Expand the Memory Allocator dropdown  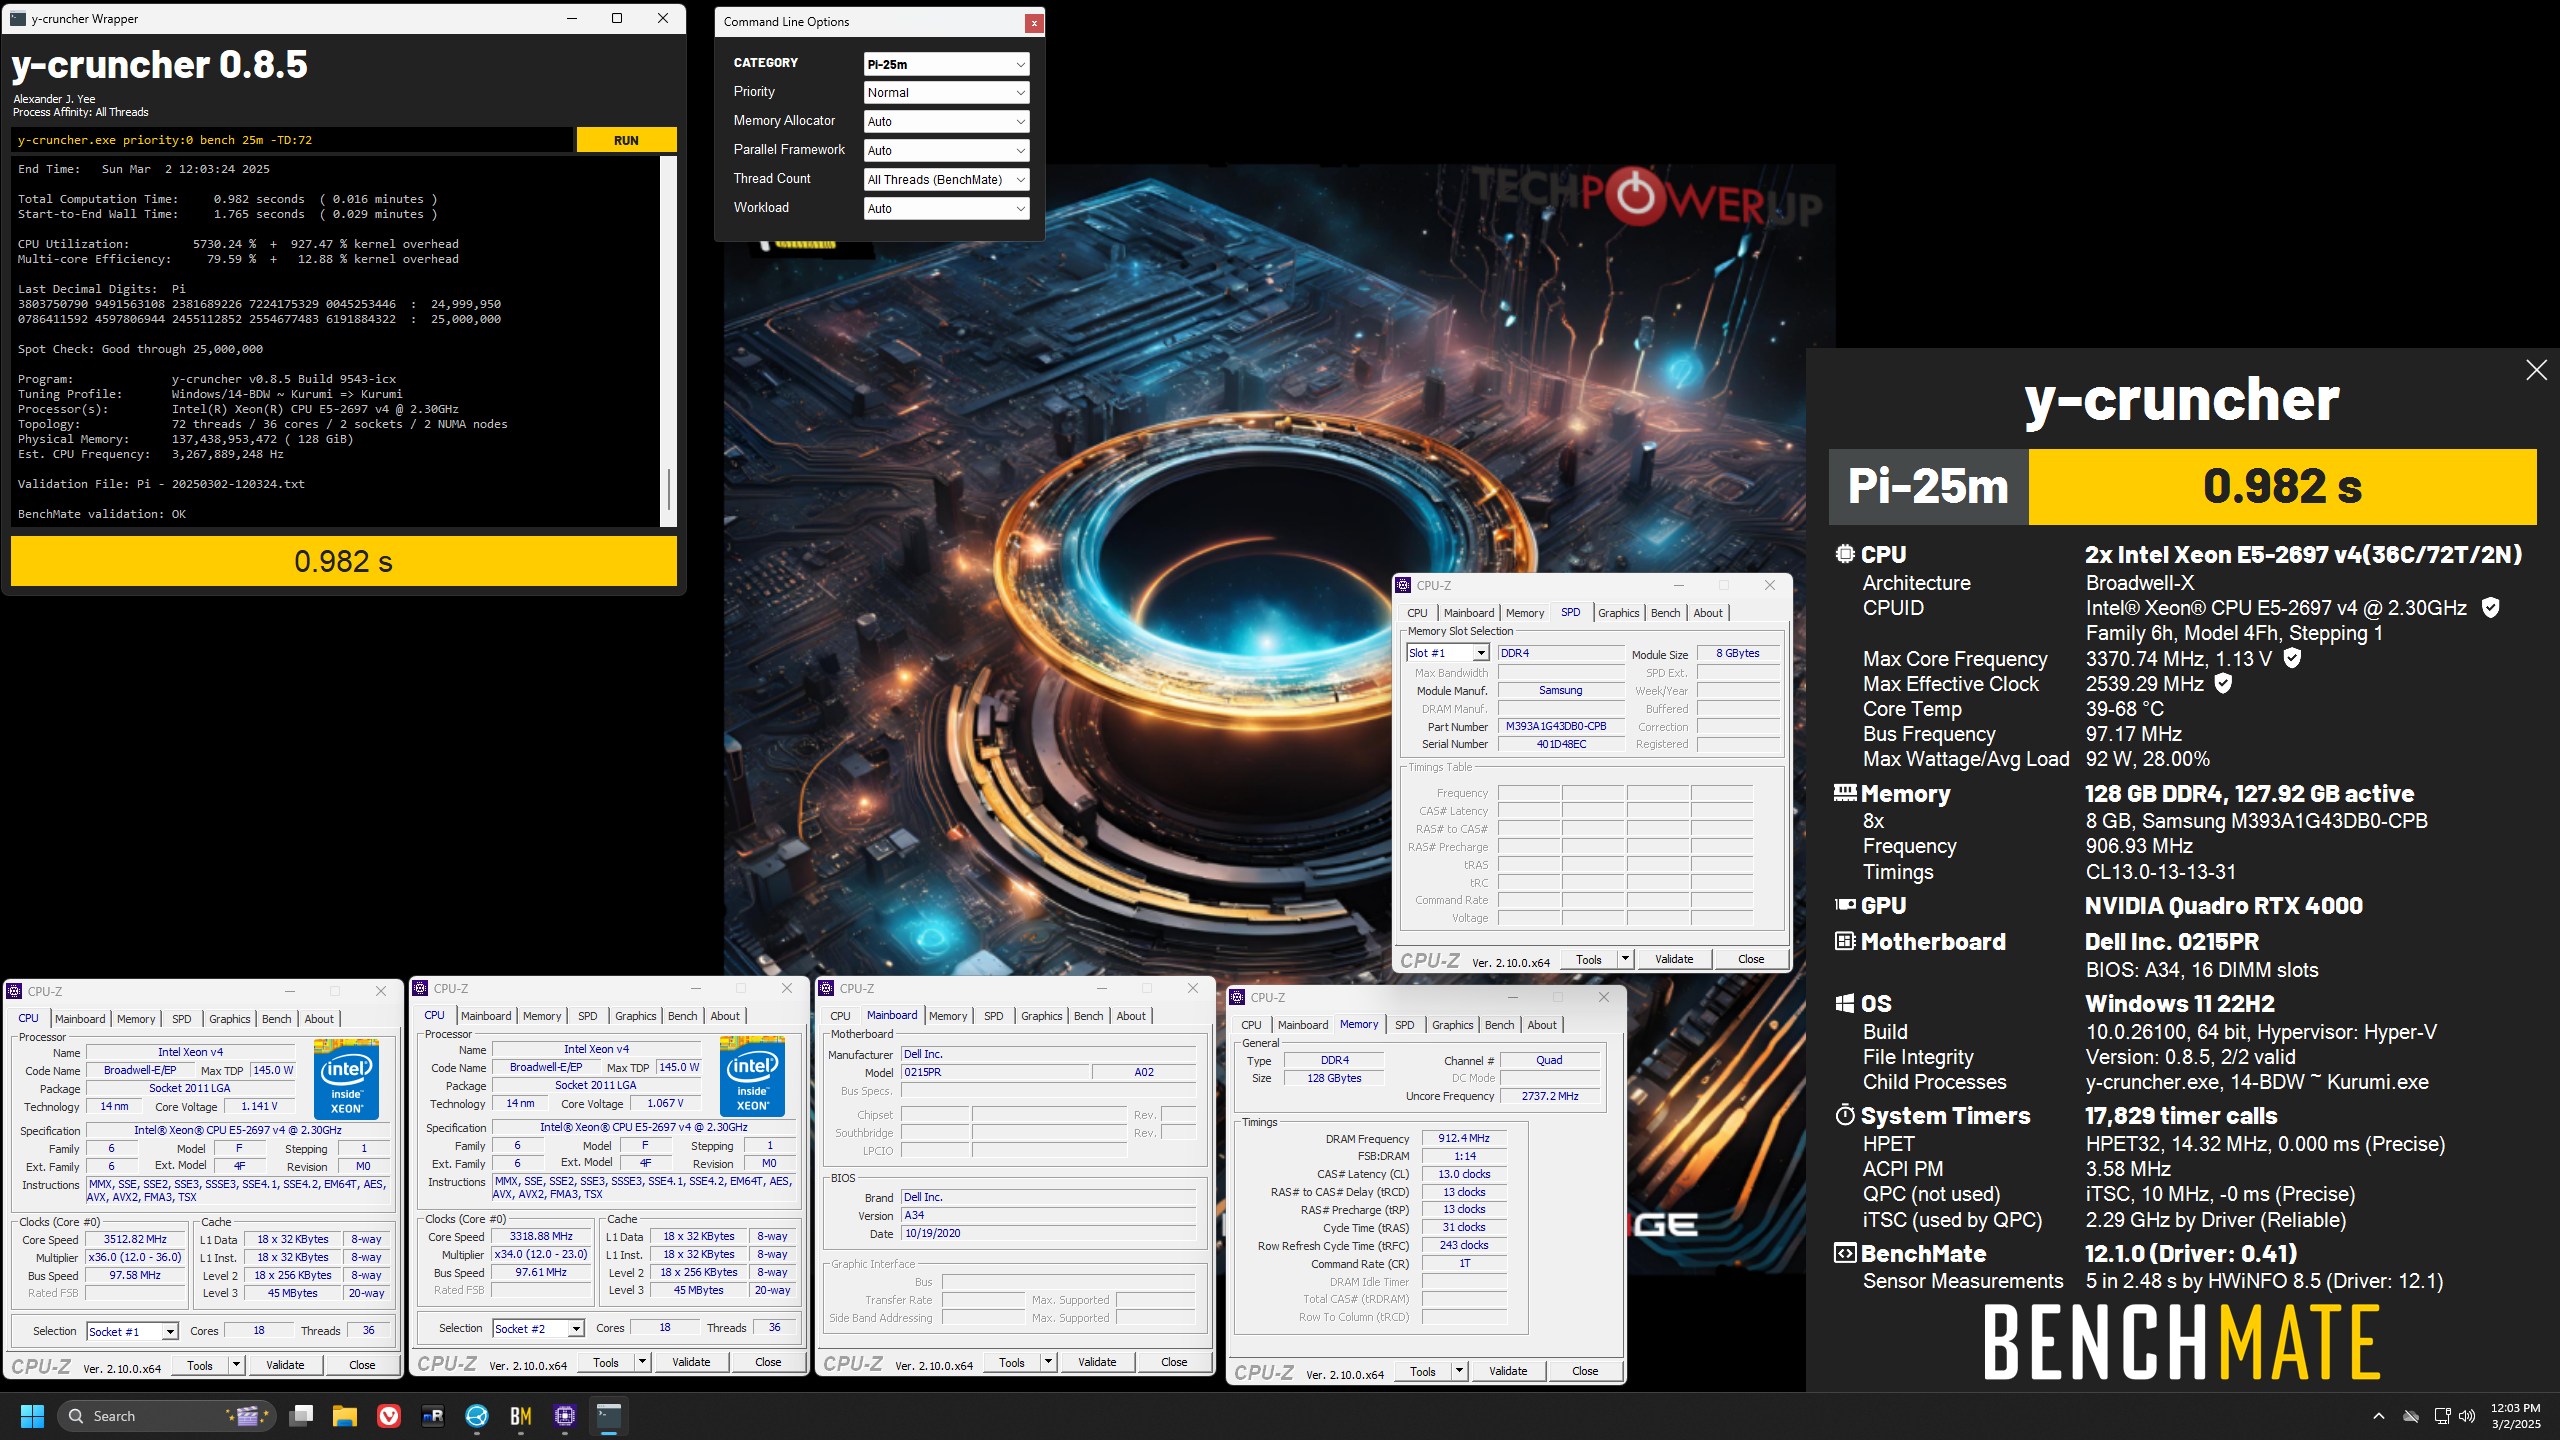tap(946, 121)
